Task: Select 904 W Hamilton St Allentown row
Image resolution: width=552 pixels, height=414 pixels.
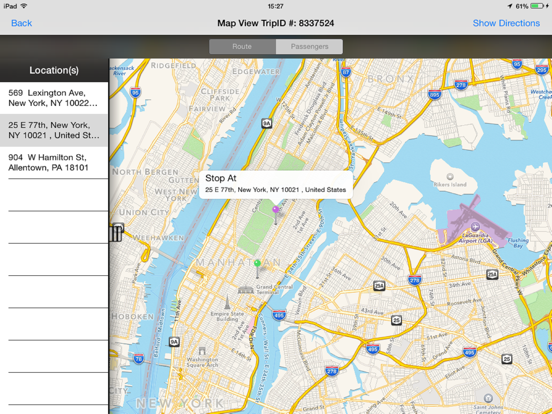Action: tap(54, 162)
